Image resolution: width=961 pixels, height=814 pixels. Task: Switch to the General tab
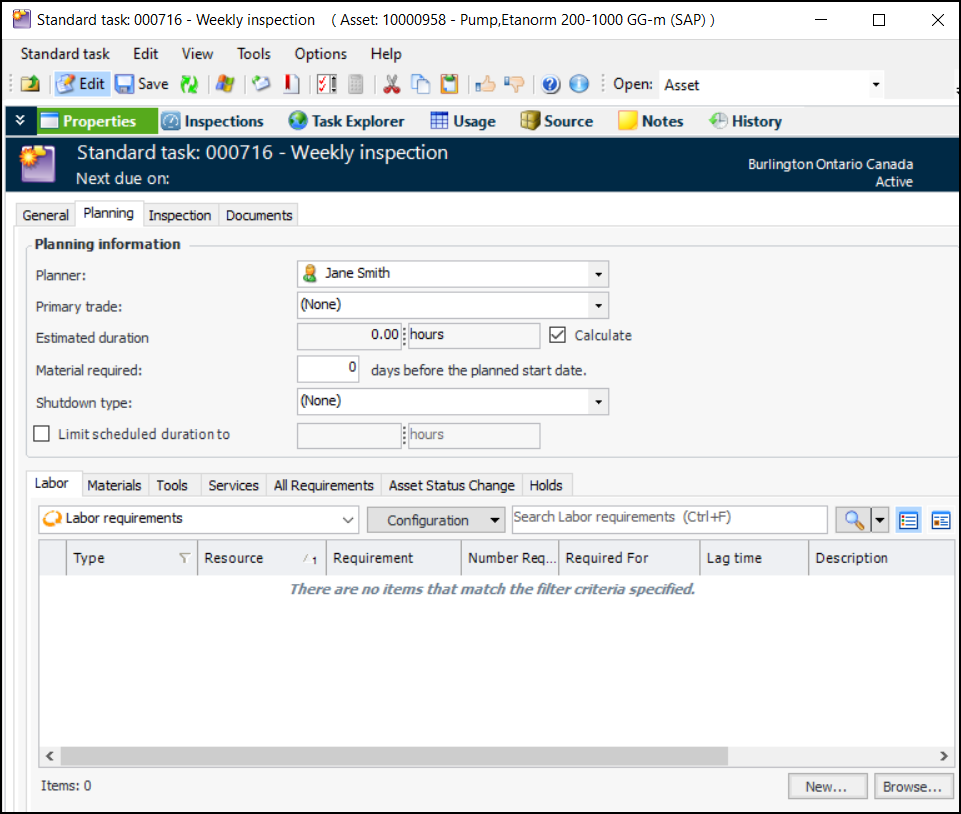45,215
